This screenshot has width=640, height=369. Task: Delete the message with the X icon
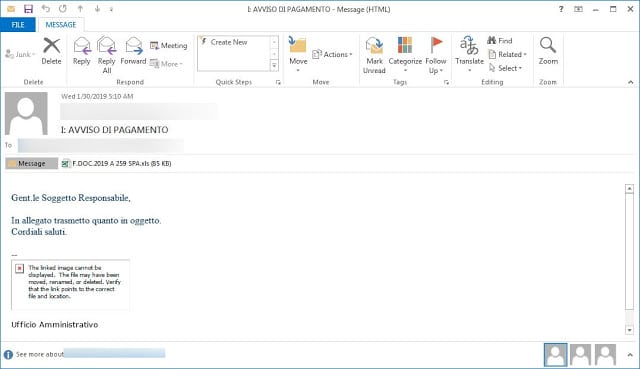click(51, 51)
